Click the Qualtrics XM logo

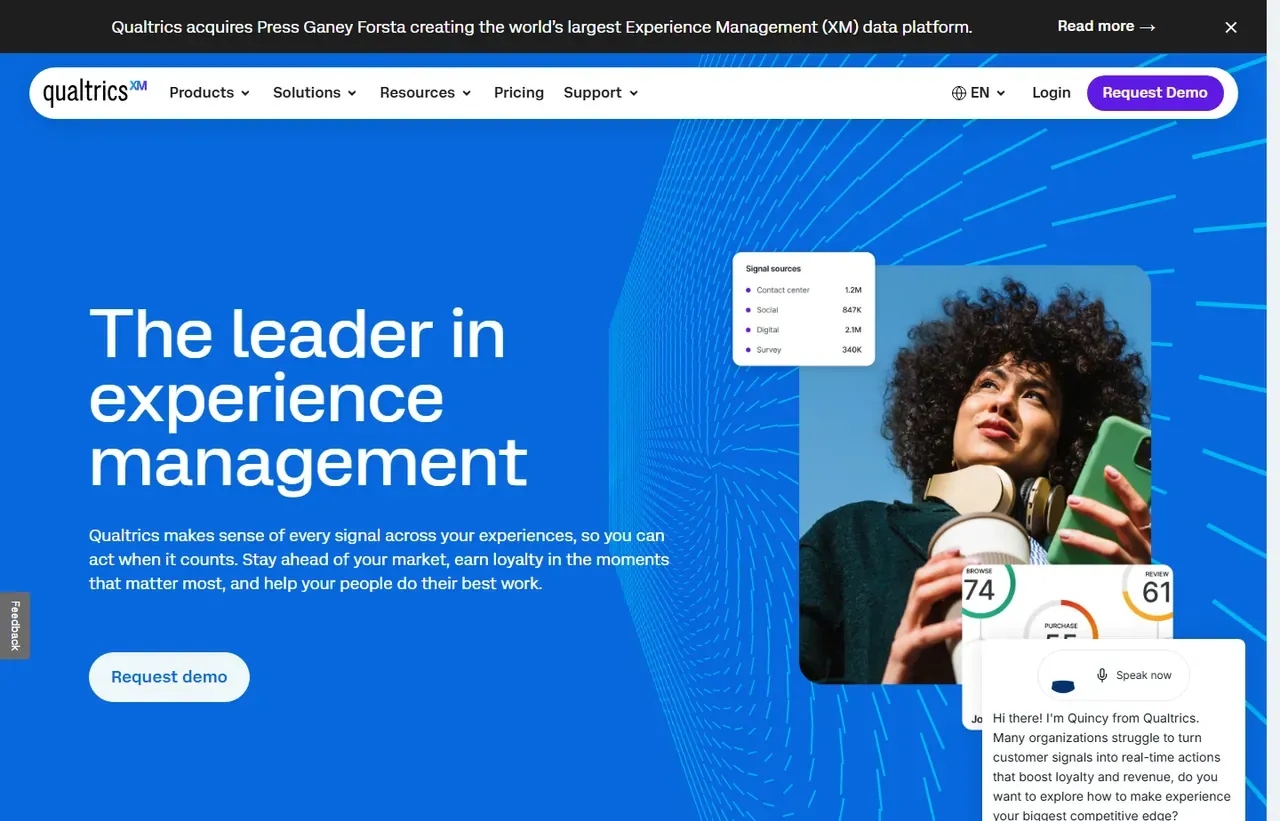95,92
